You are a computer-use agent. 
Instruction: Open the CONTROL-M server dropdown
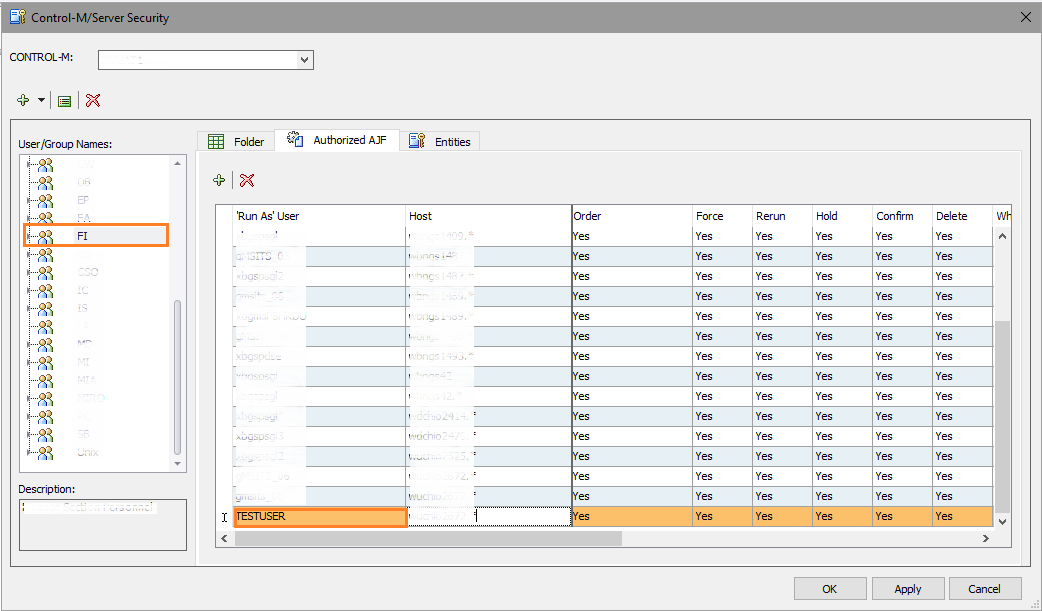click(x=304, y=60)
